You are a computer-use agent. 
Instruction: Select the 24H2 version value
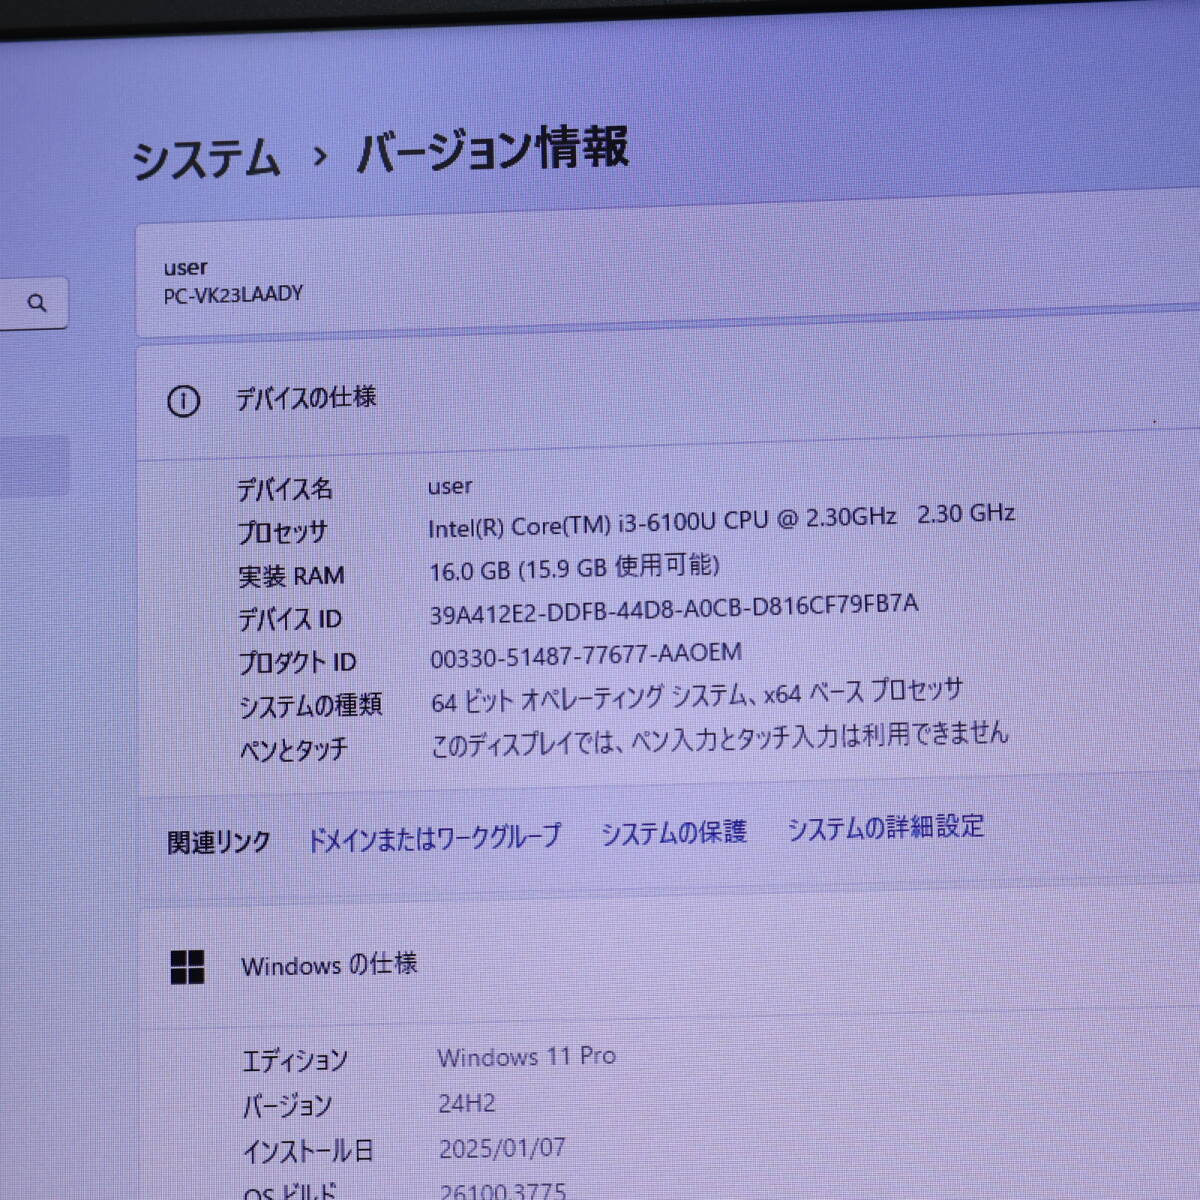(x=467, y=1103)
